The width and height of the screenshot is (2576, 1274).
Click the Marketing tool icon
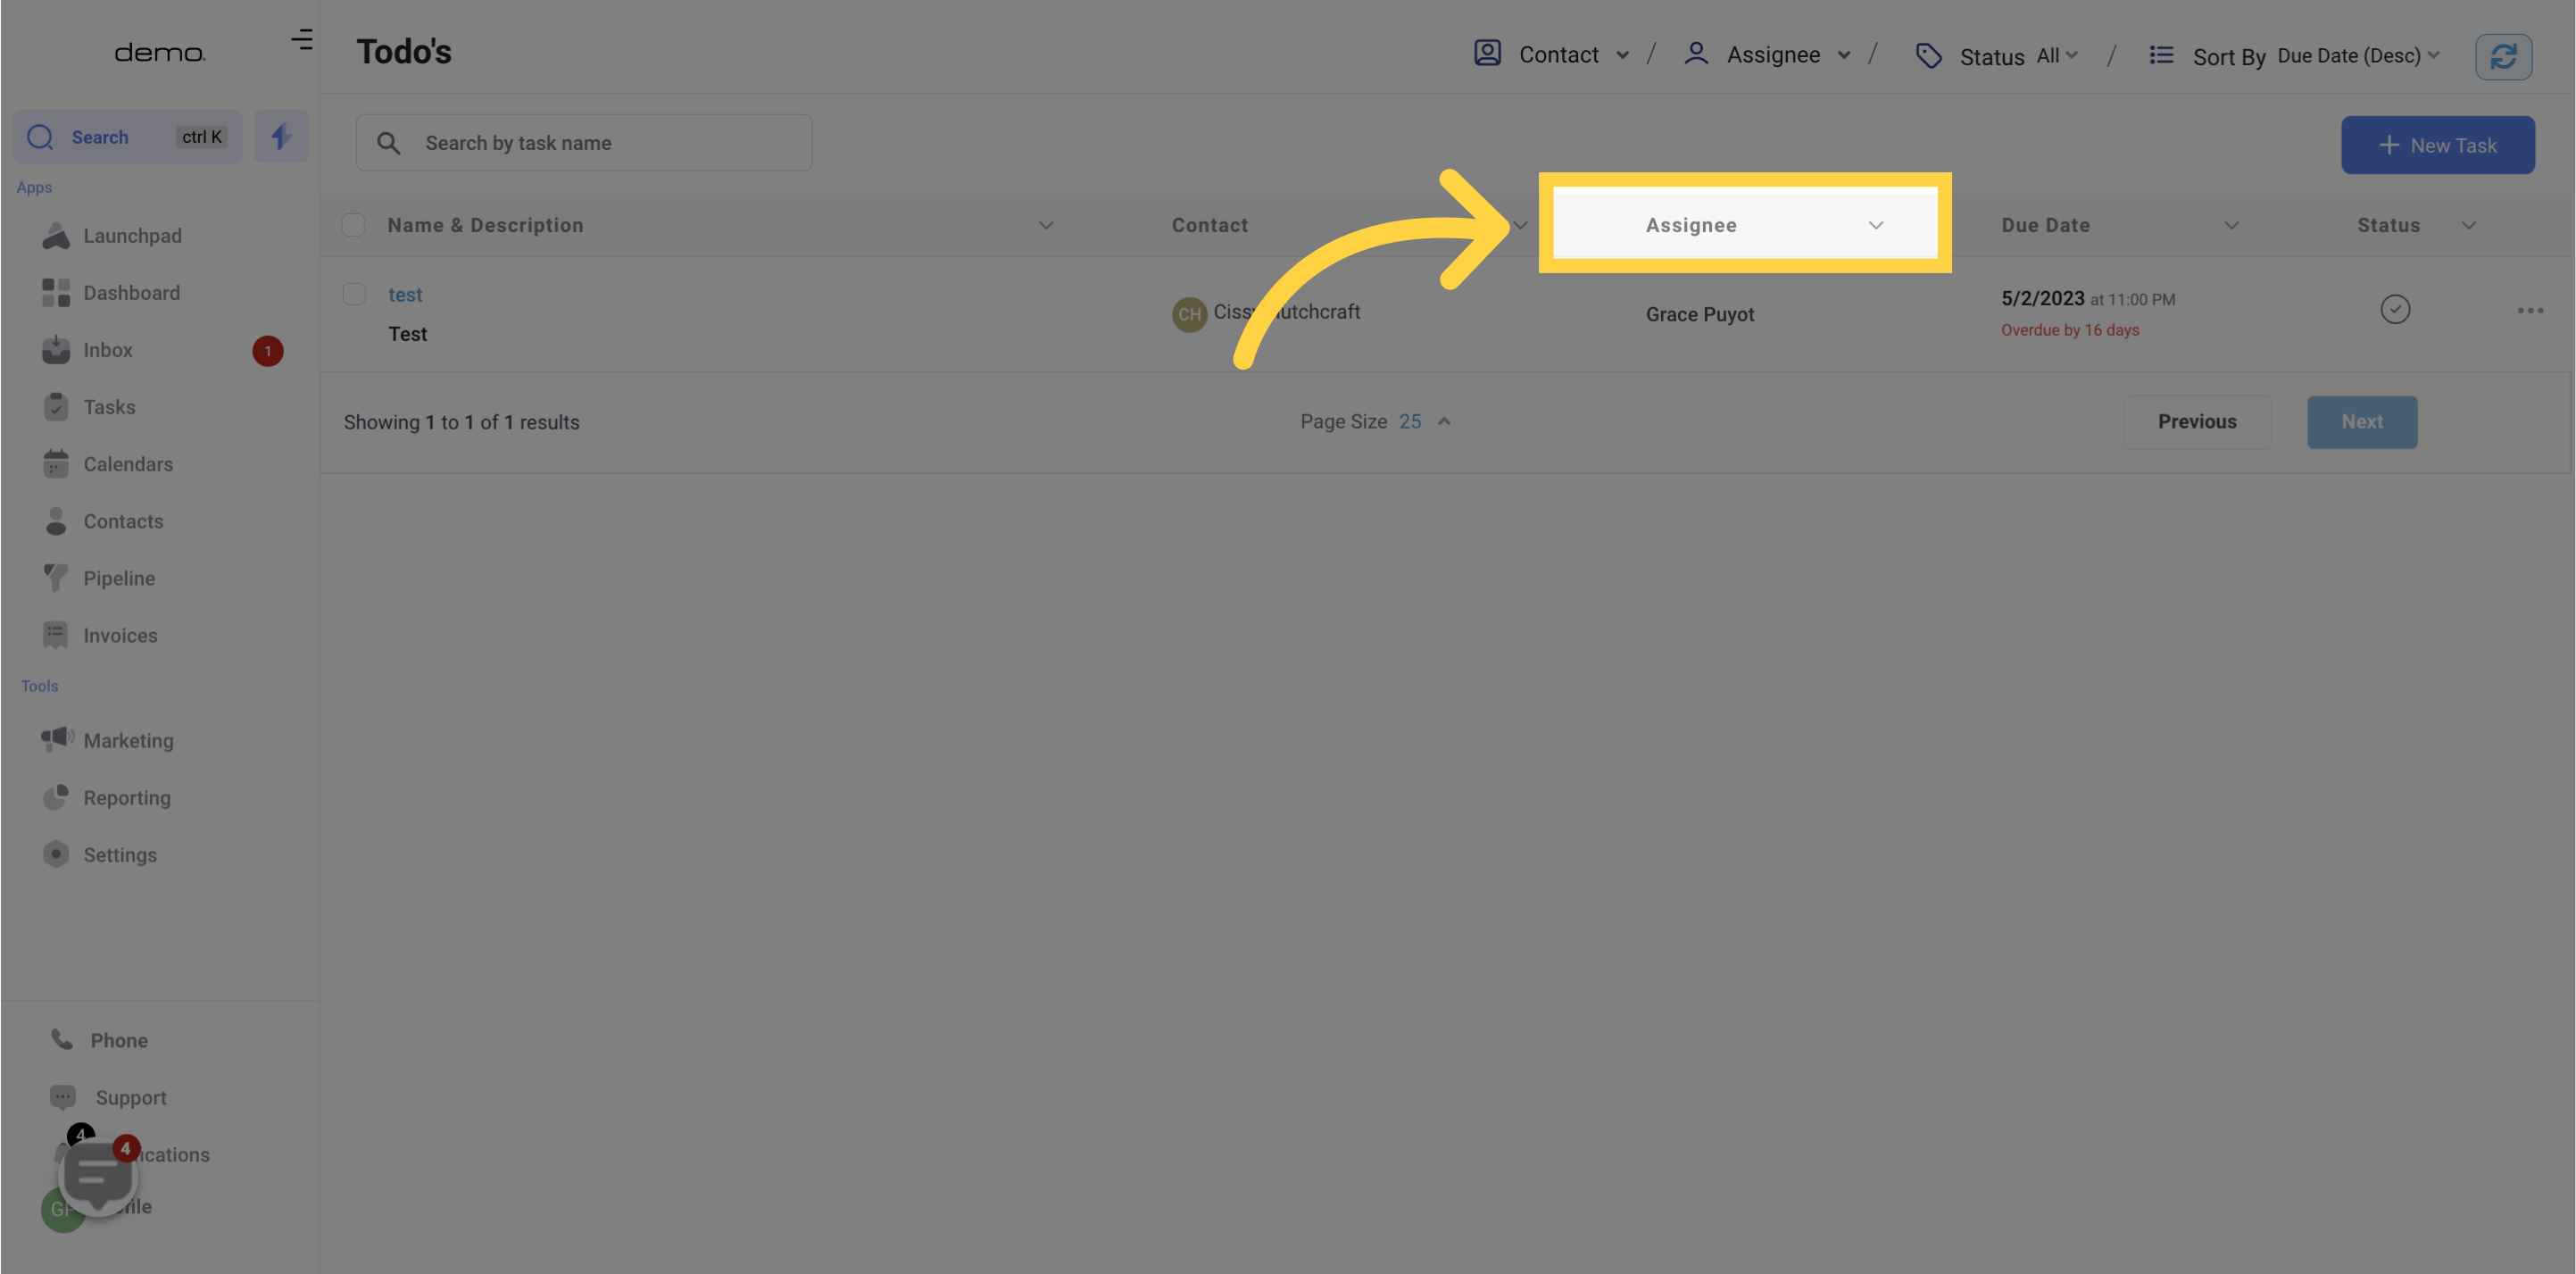coord(56,740)
